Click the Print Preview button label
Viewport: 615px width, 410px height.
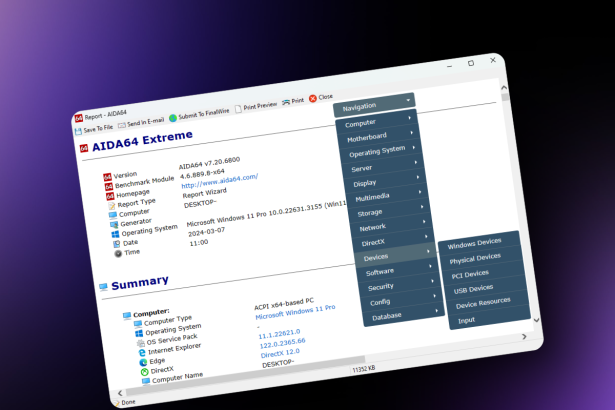[260, 106]
